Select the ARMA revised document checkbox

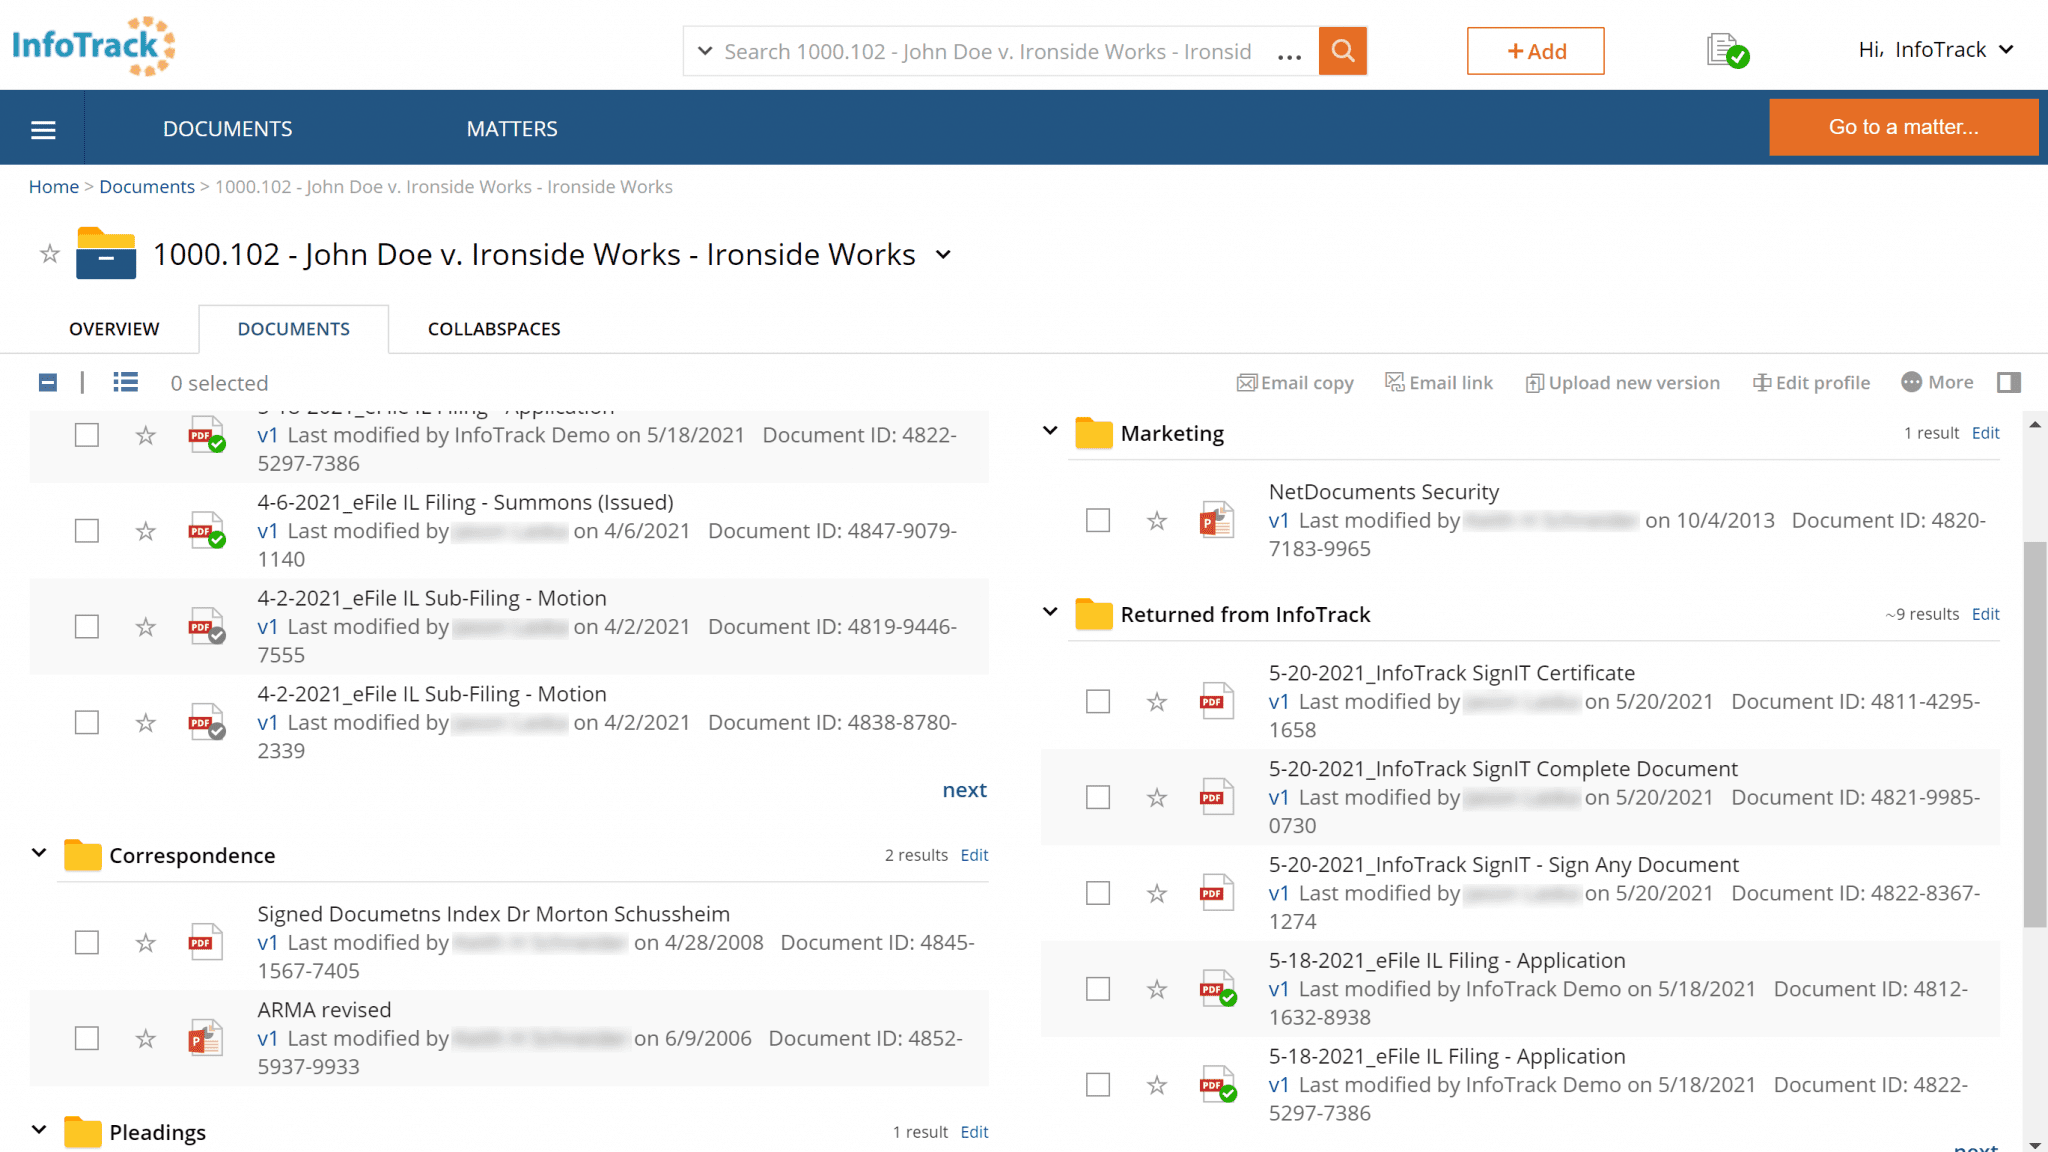[x=87, y=1038]
